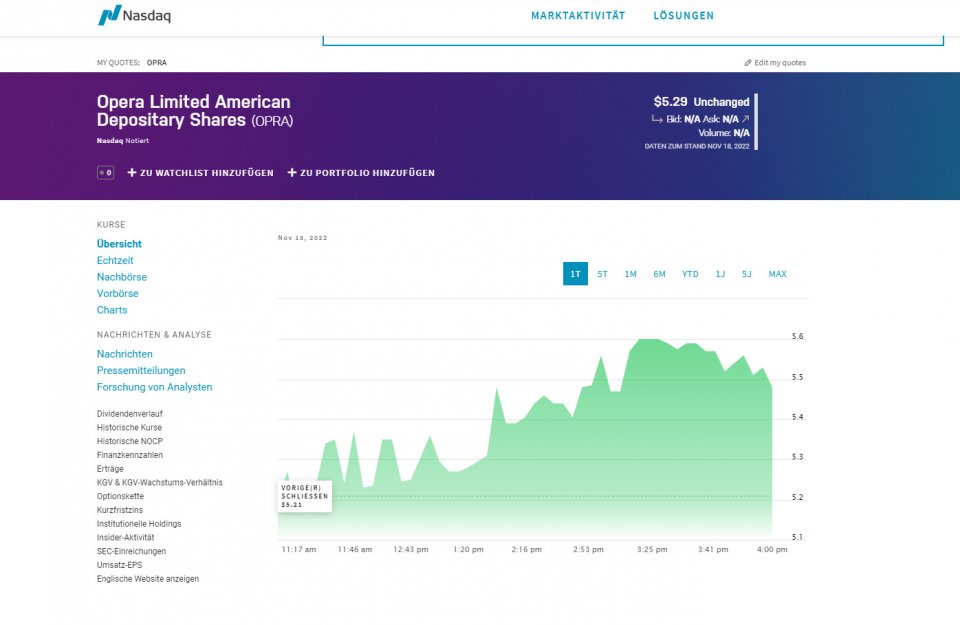The height and width of the screenshot is (625, 960).
Task: Open the Charts sidebar link
Action: 112,310
